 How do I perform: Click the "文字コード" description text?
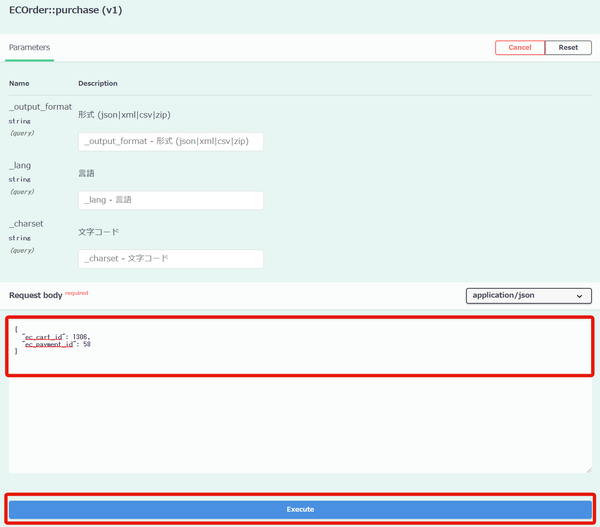click(99, 232)
